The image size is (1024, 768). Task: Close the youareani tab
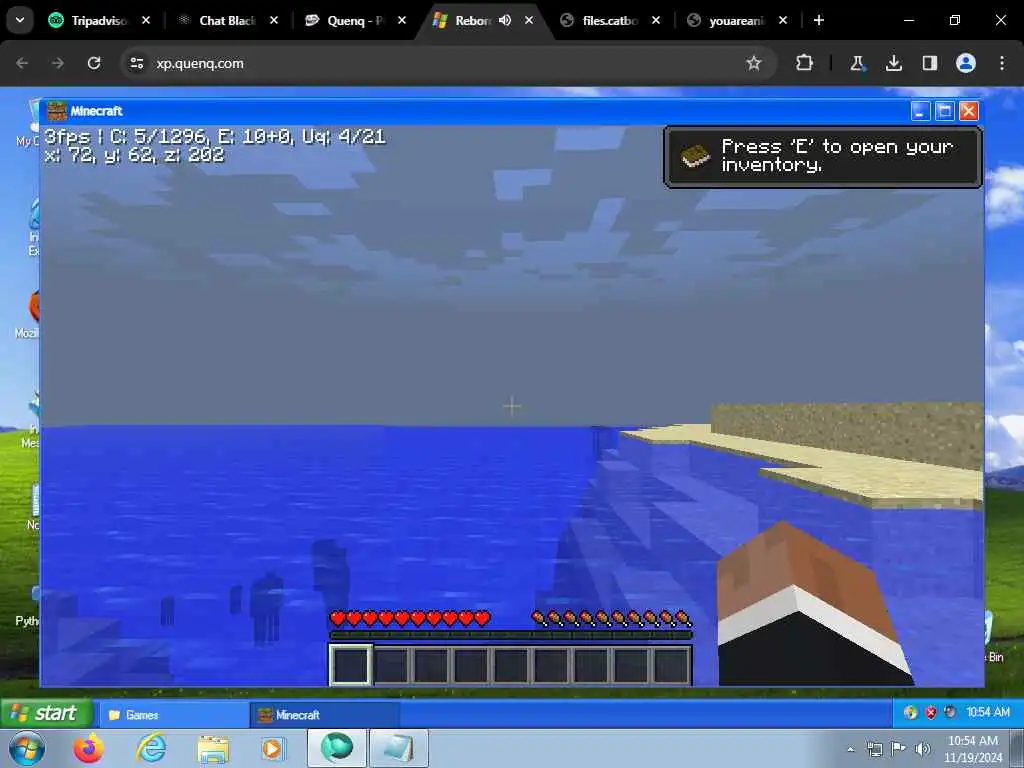pyautogui.click(x=782, y=20)
